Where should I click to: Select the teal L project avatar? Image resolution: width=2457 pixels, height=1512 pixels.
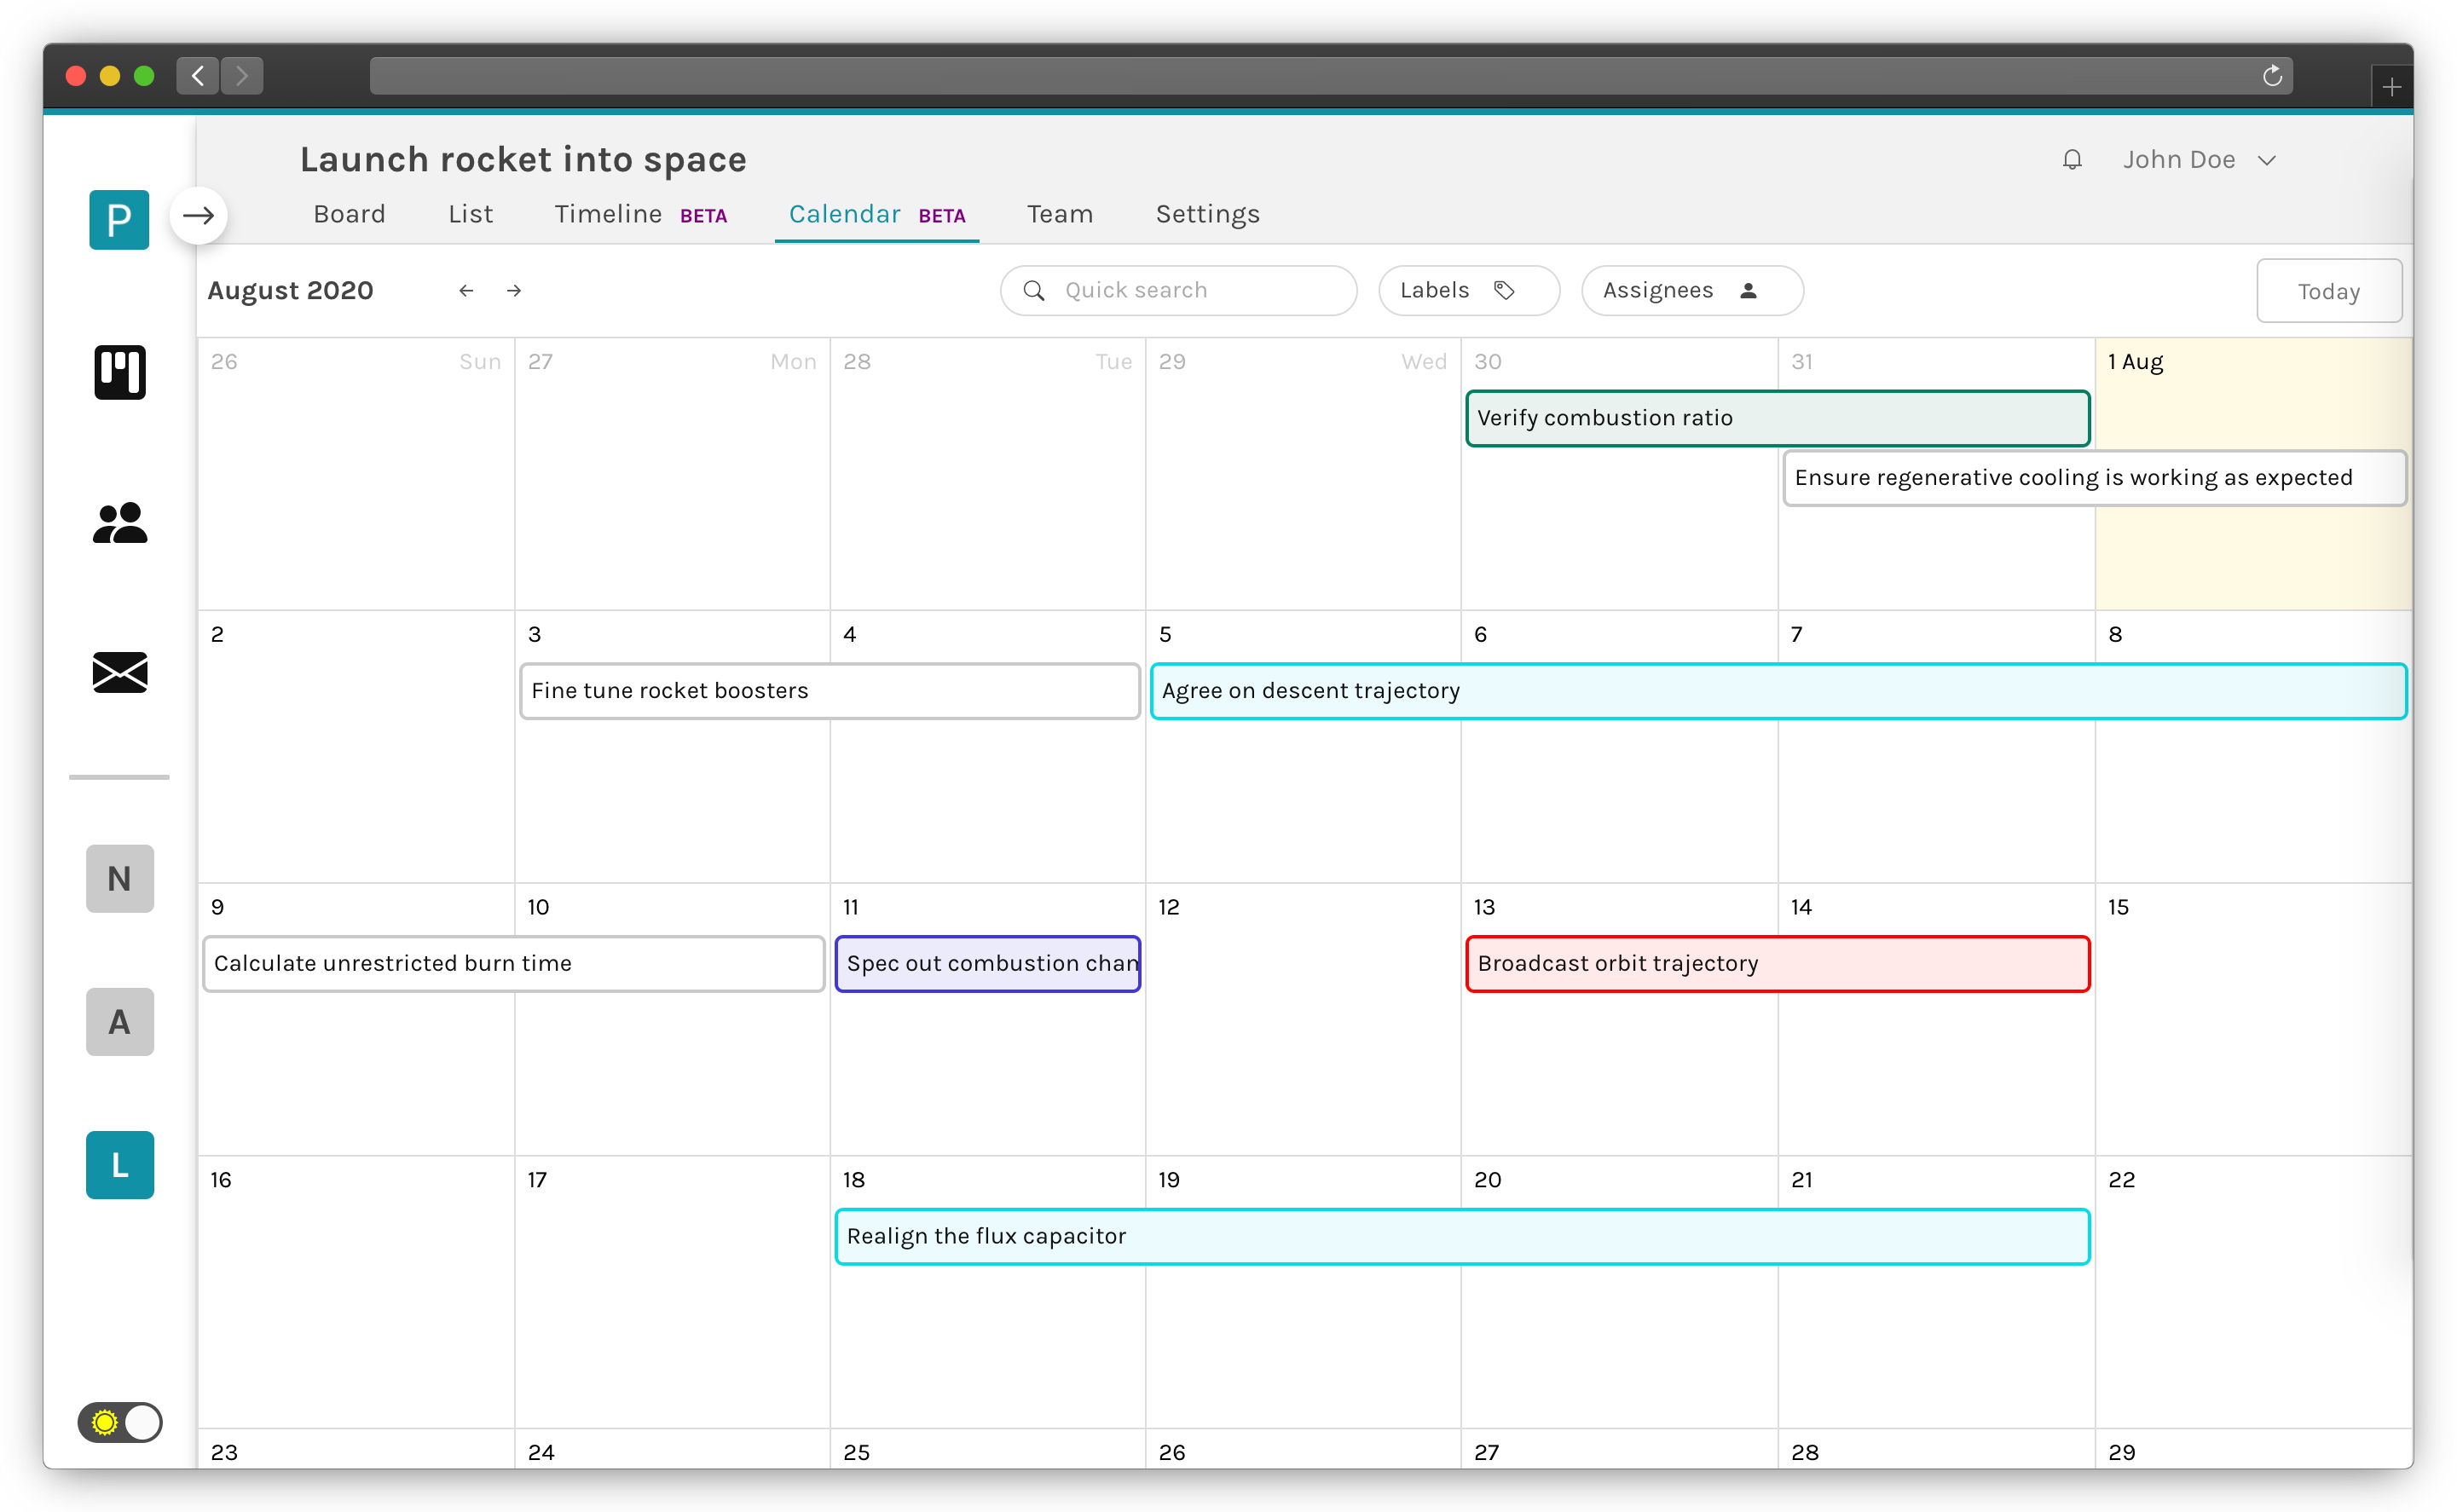coord(120,1165)
